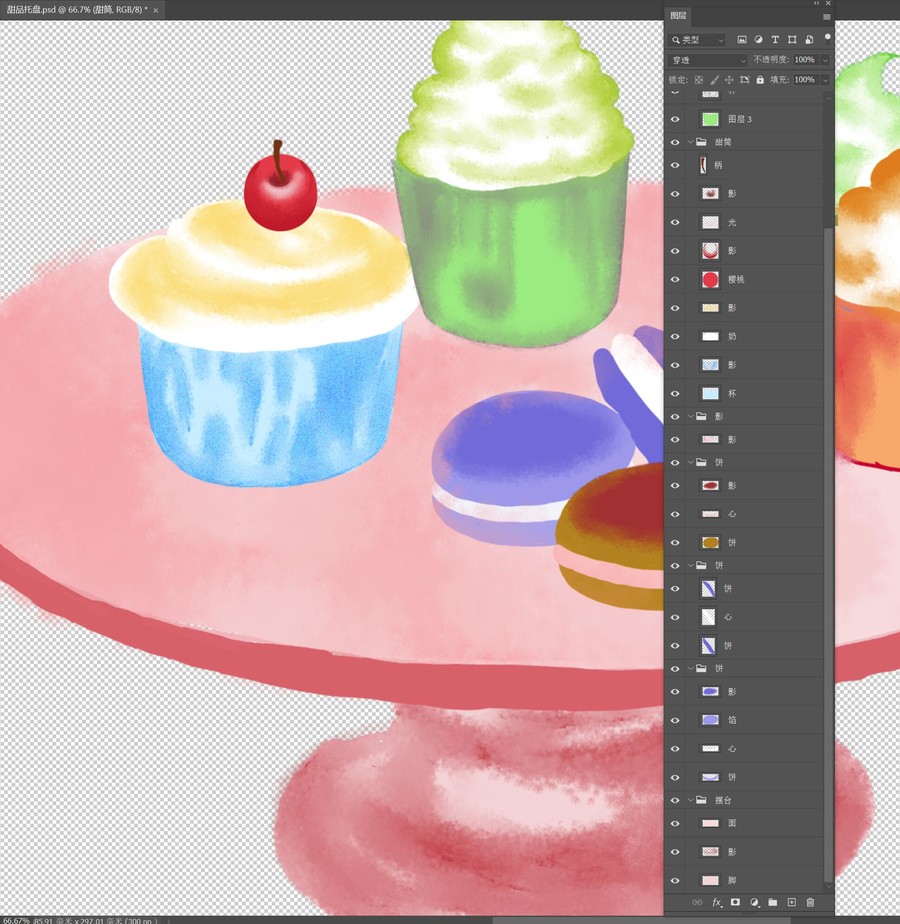Create a new layer group
The height and width of the screenshot is (924, 900).
pyautogui.click(x=773, y=902)
